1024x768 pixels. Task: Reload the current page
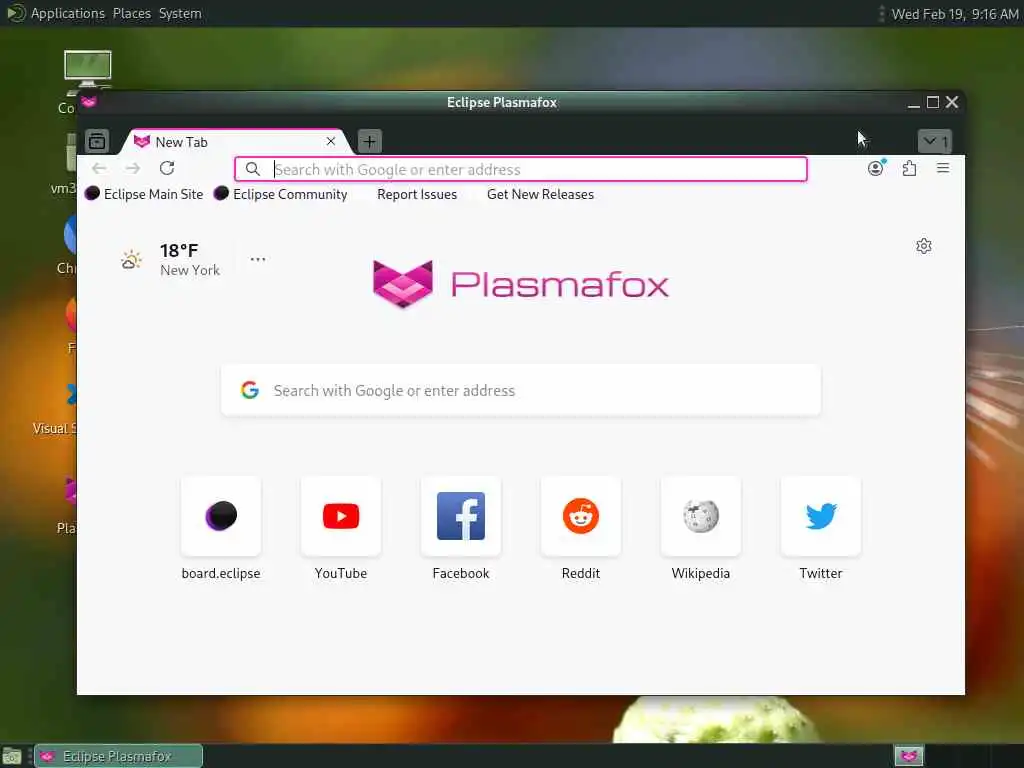167,168
